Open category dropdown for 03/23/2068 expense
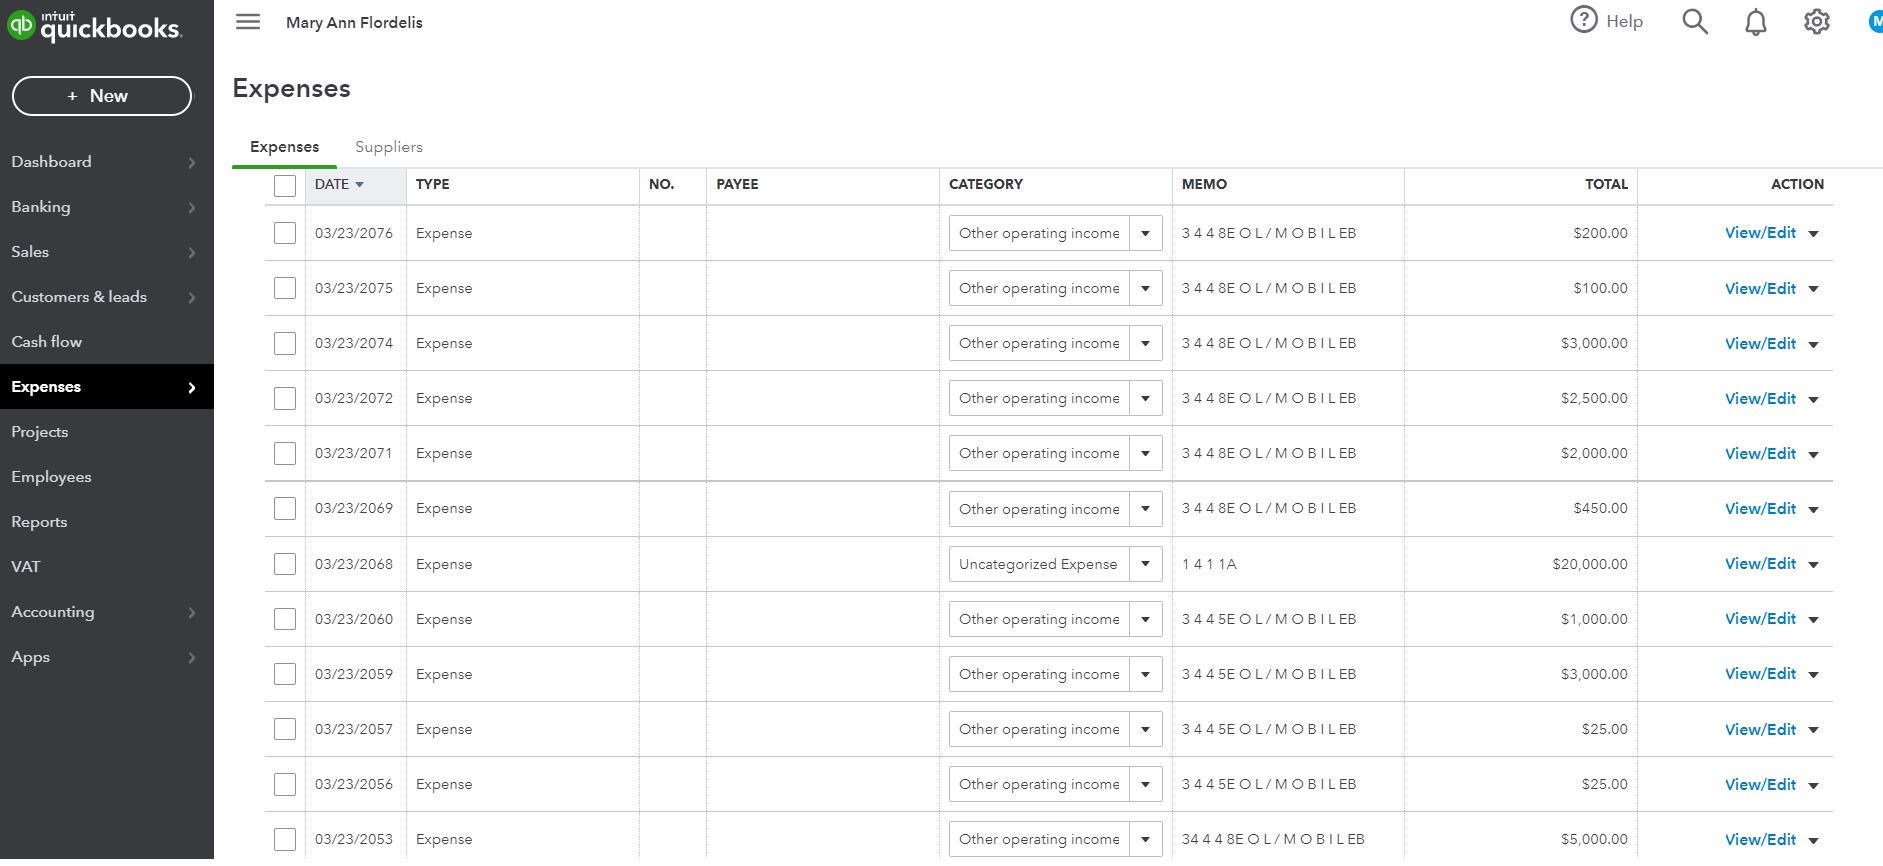1883x866 pixels. (1145, 564)
